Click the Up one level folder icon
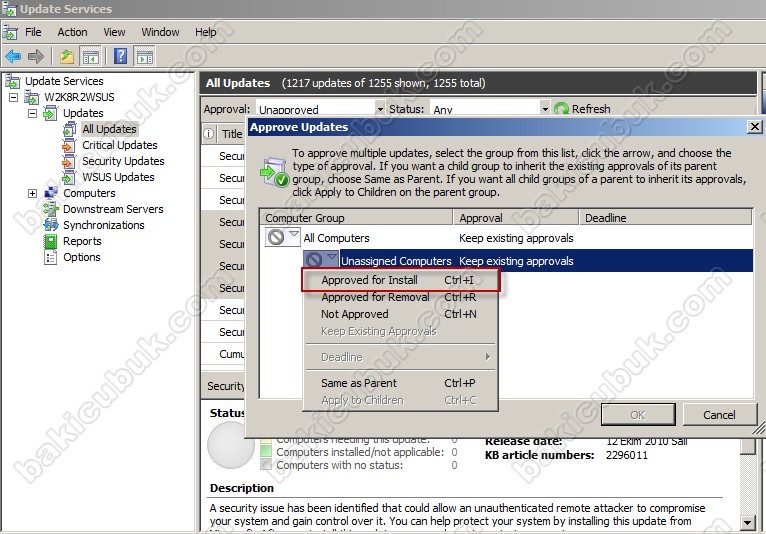The height and width of the screenshot is (534, 766). (66, 56)
